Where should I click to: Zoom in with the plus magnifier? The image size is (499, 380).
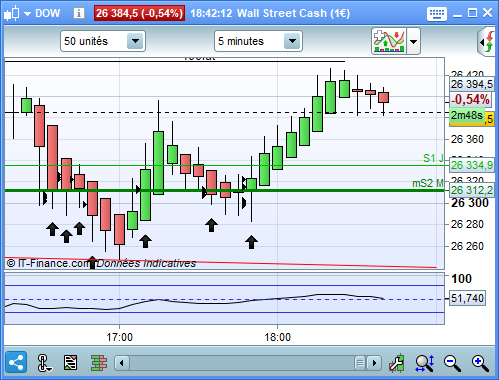(480, 363)
